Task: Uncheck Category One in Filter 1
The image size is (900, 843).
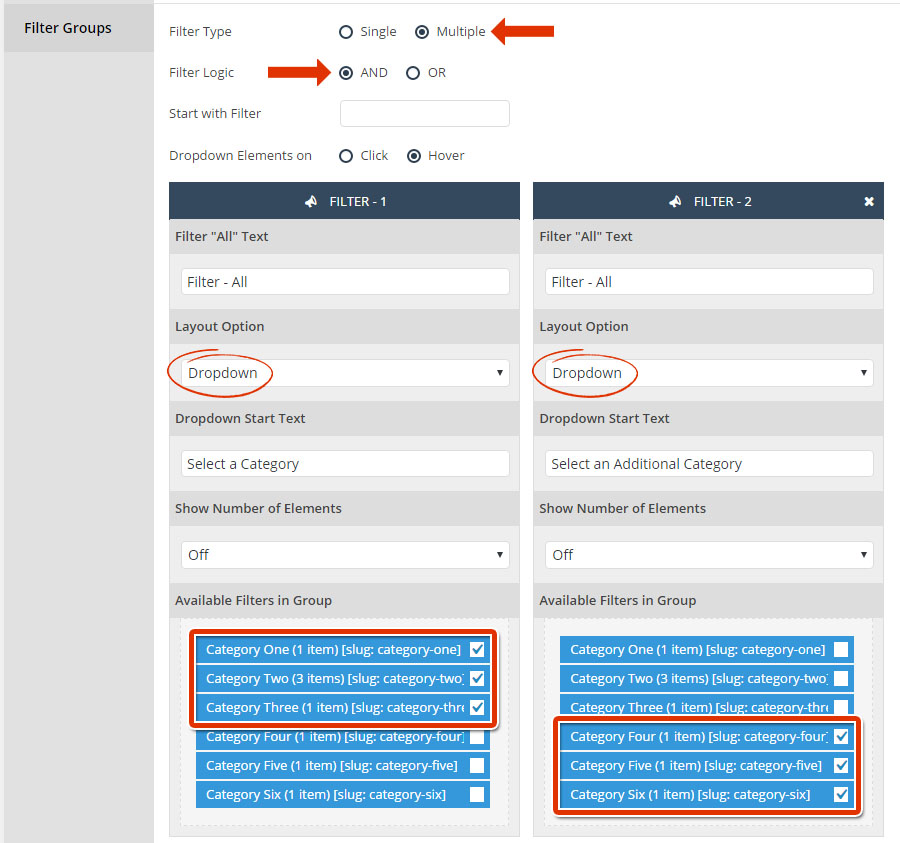Action: point(477,650)
